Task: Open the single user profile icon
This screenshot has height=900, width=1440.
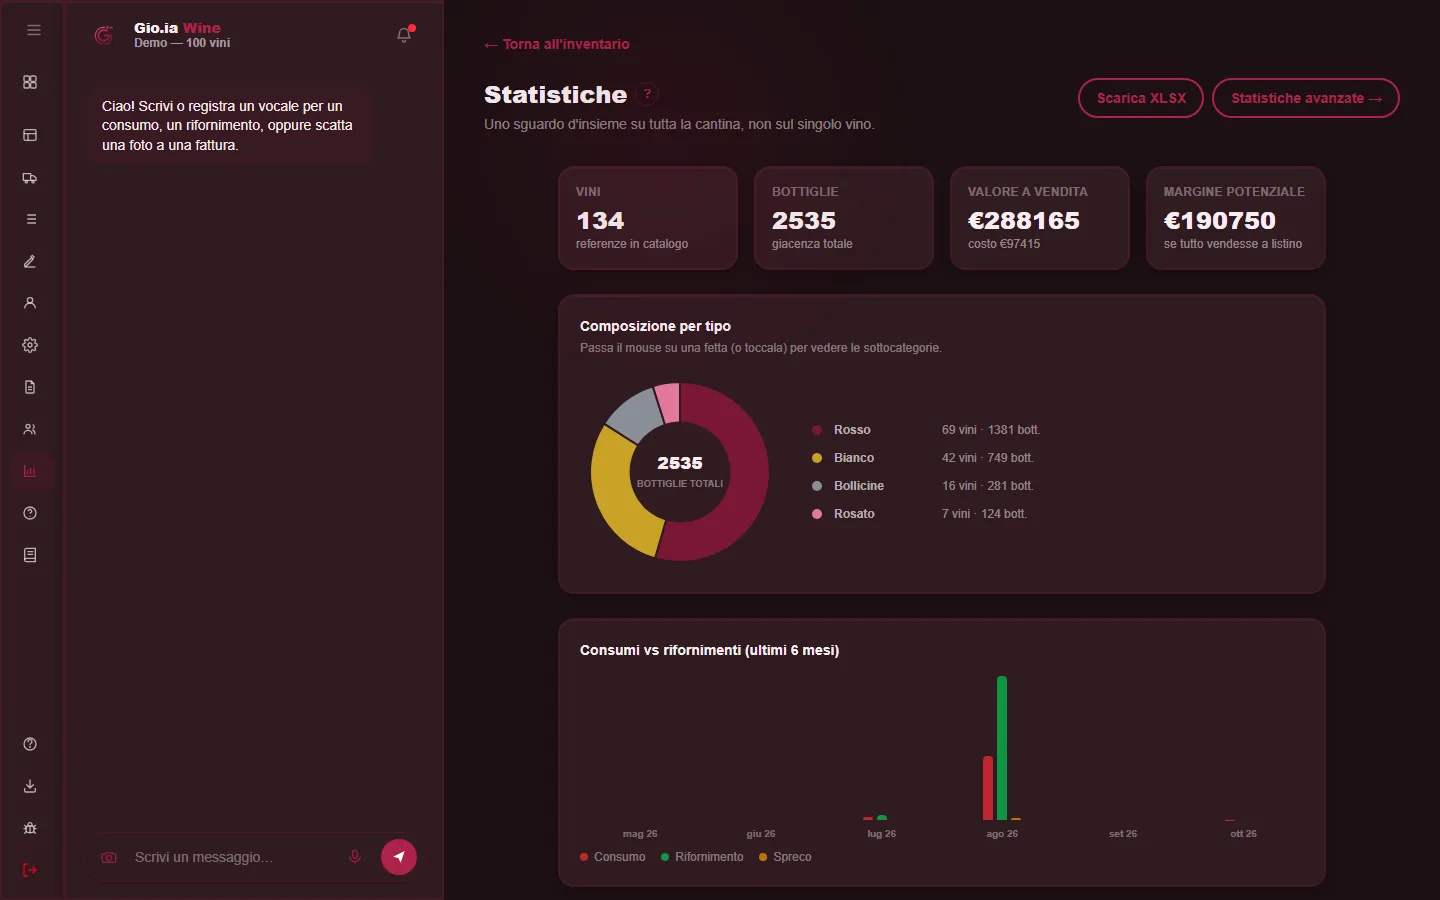Action: (30, 303)
